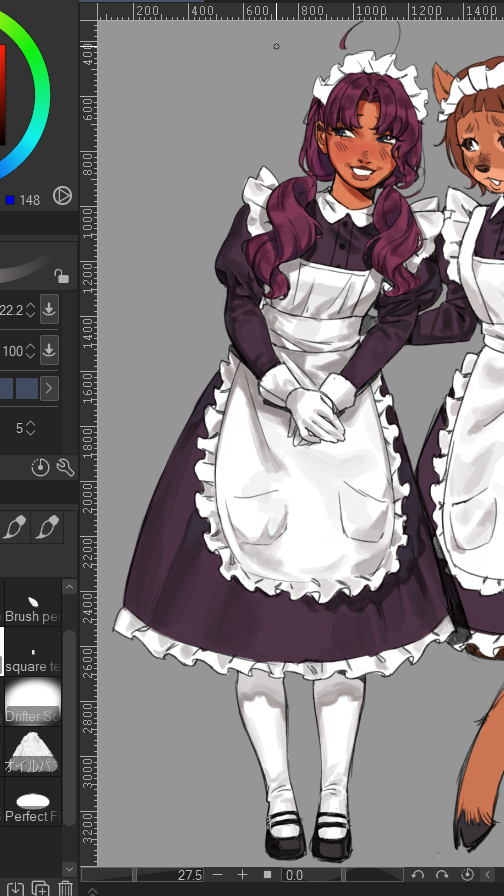Click the reset dial icon near wrench
The image size is (504, 896).
40,467
